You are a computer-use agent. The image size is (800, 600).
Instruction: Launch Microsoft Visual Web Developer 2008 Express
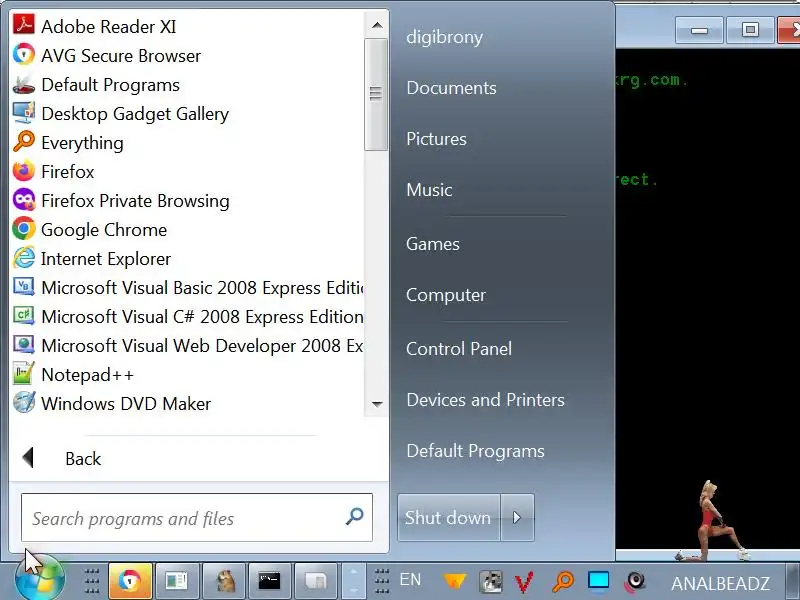coord(187,346)
